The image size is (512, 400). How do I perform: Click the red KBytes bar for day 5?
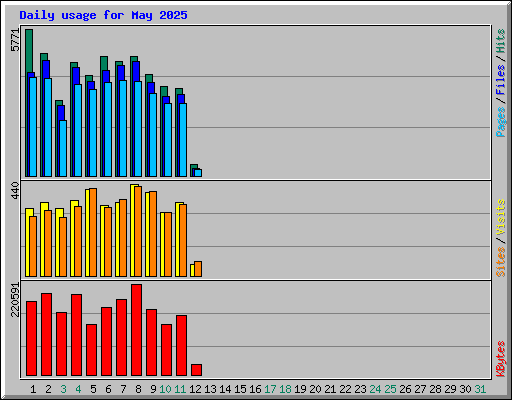pyautogui.click(x=91, y=350)
